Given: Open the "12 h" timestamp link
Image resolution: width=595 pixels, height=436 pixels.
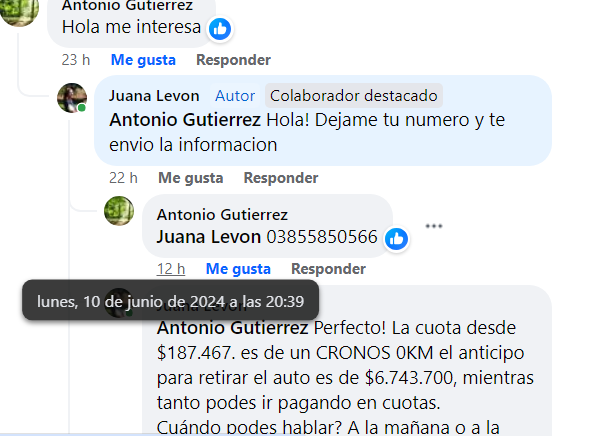Looking at the screenshot, I should [171, 269].
